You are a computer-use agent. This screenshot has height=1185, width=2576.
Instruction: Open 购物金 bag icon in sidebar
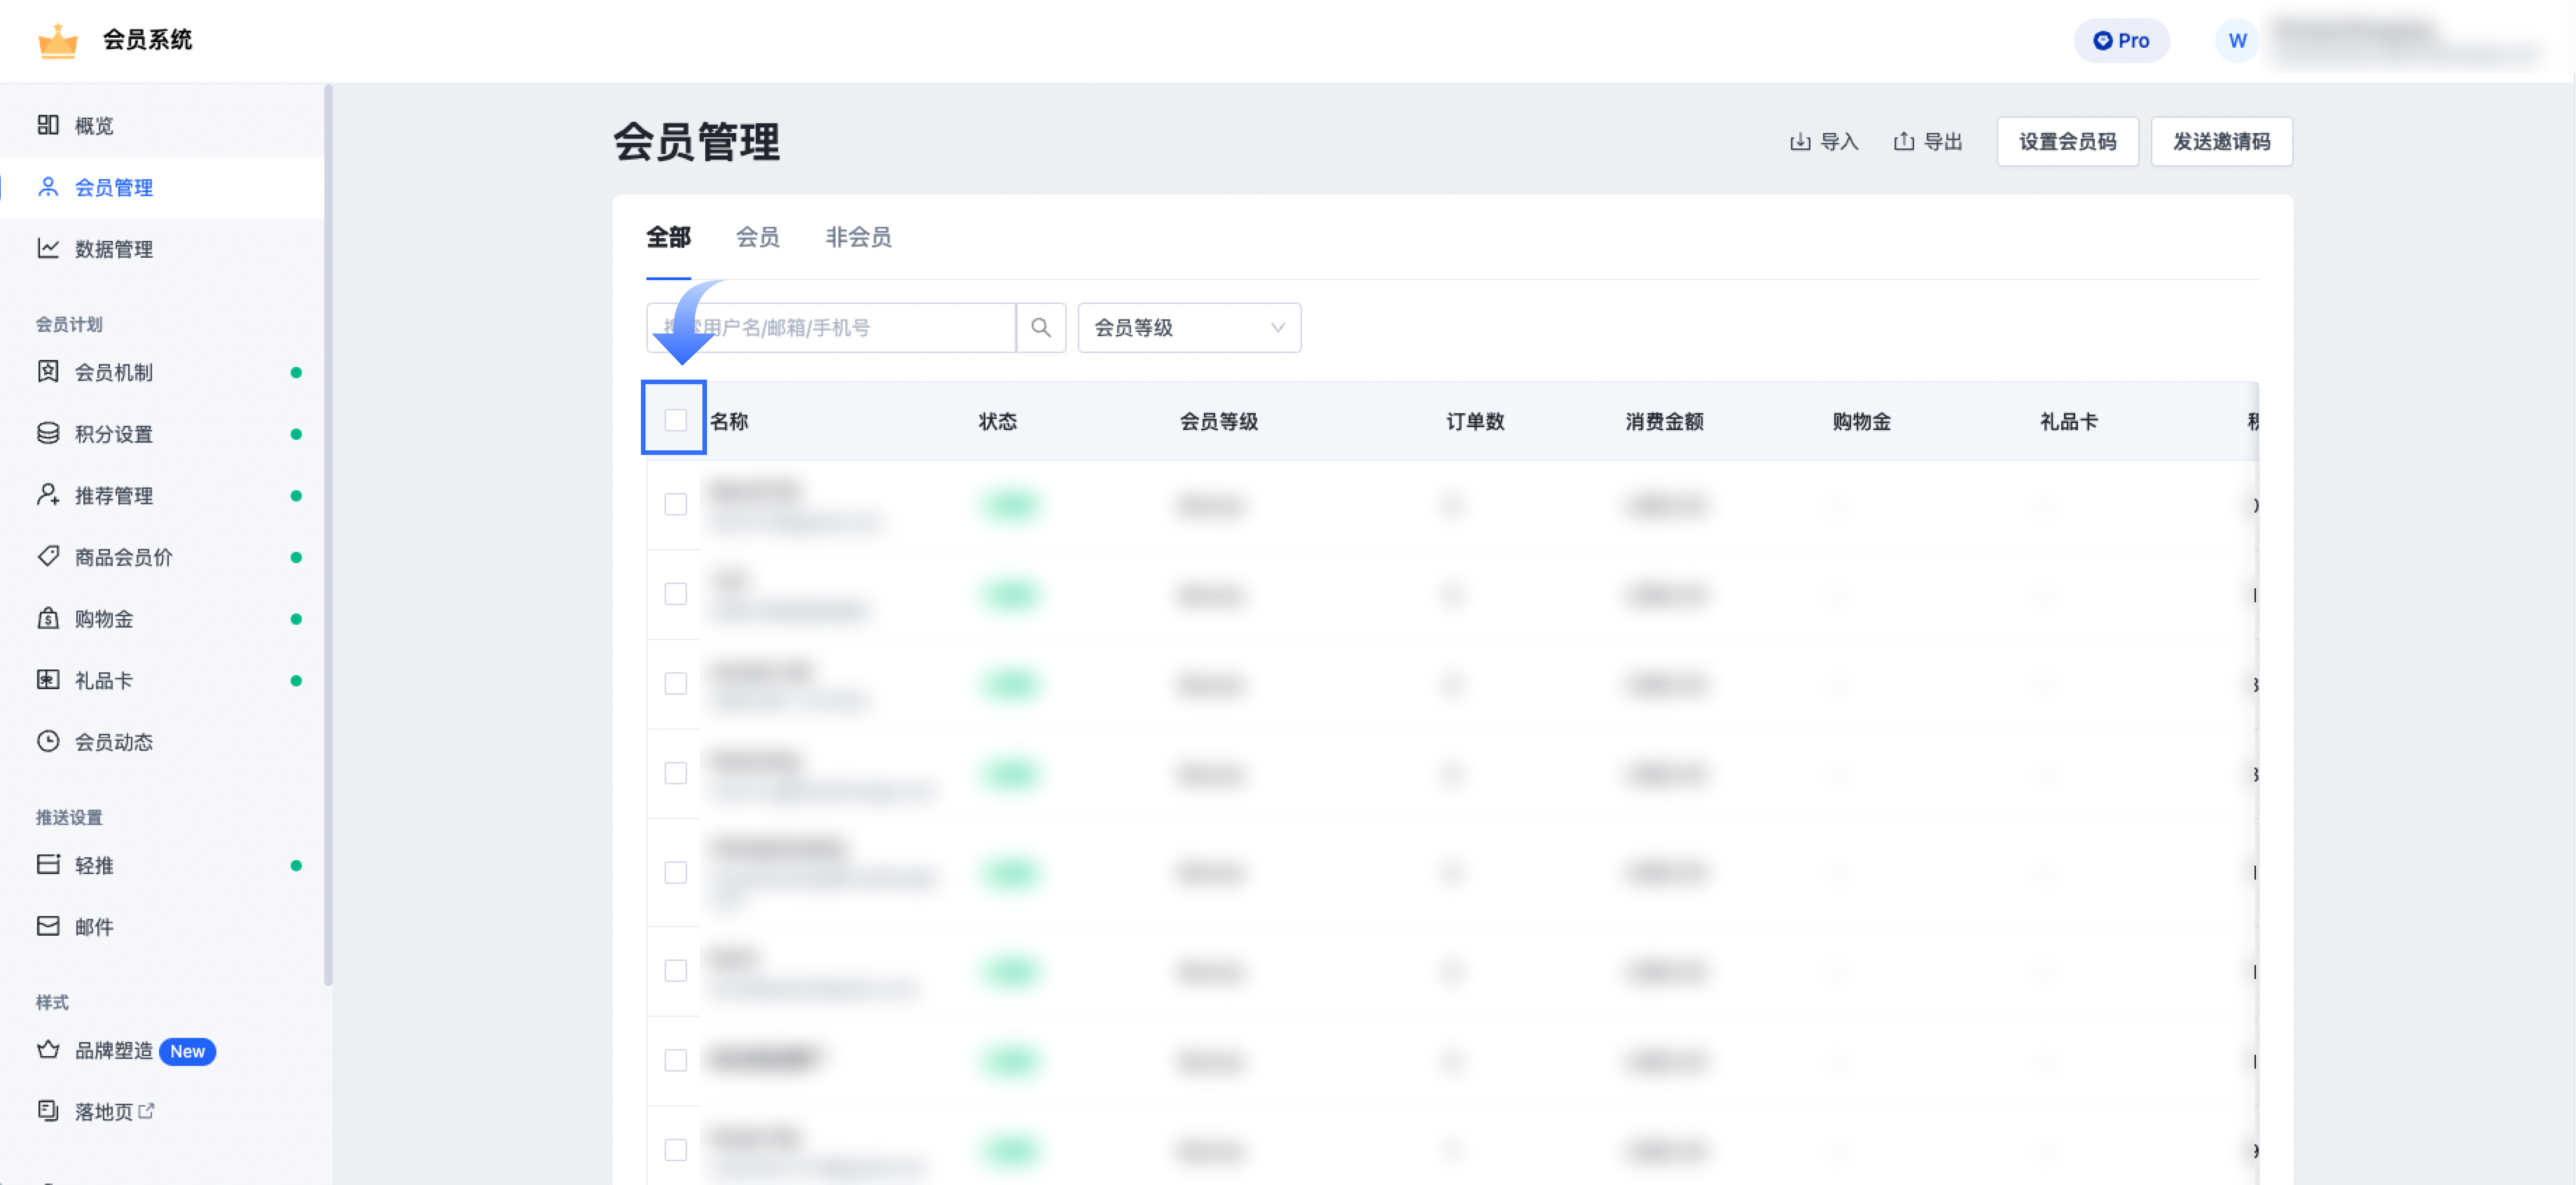[x=48, y=618]
